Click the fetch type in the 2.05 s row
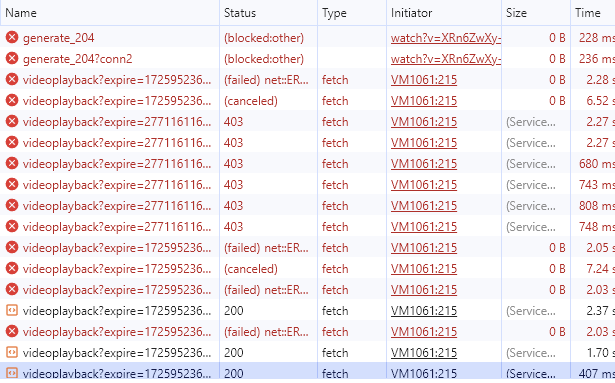Screen dimensions: 615x383 pos(335,248)
